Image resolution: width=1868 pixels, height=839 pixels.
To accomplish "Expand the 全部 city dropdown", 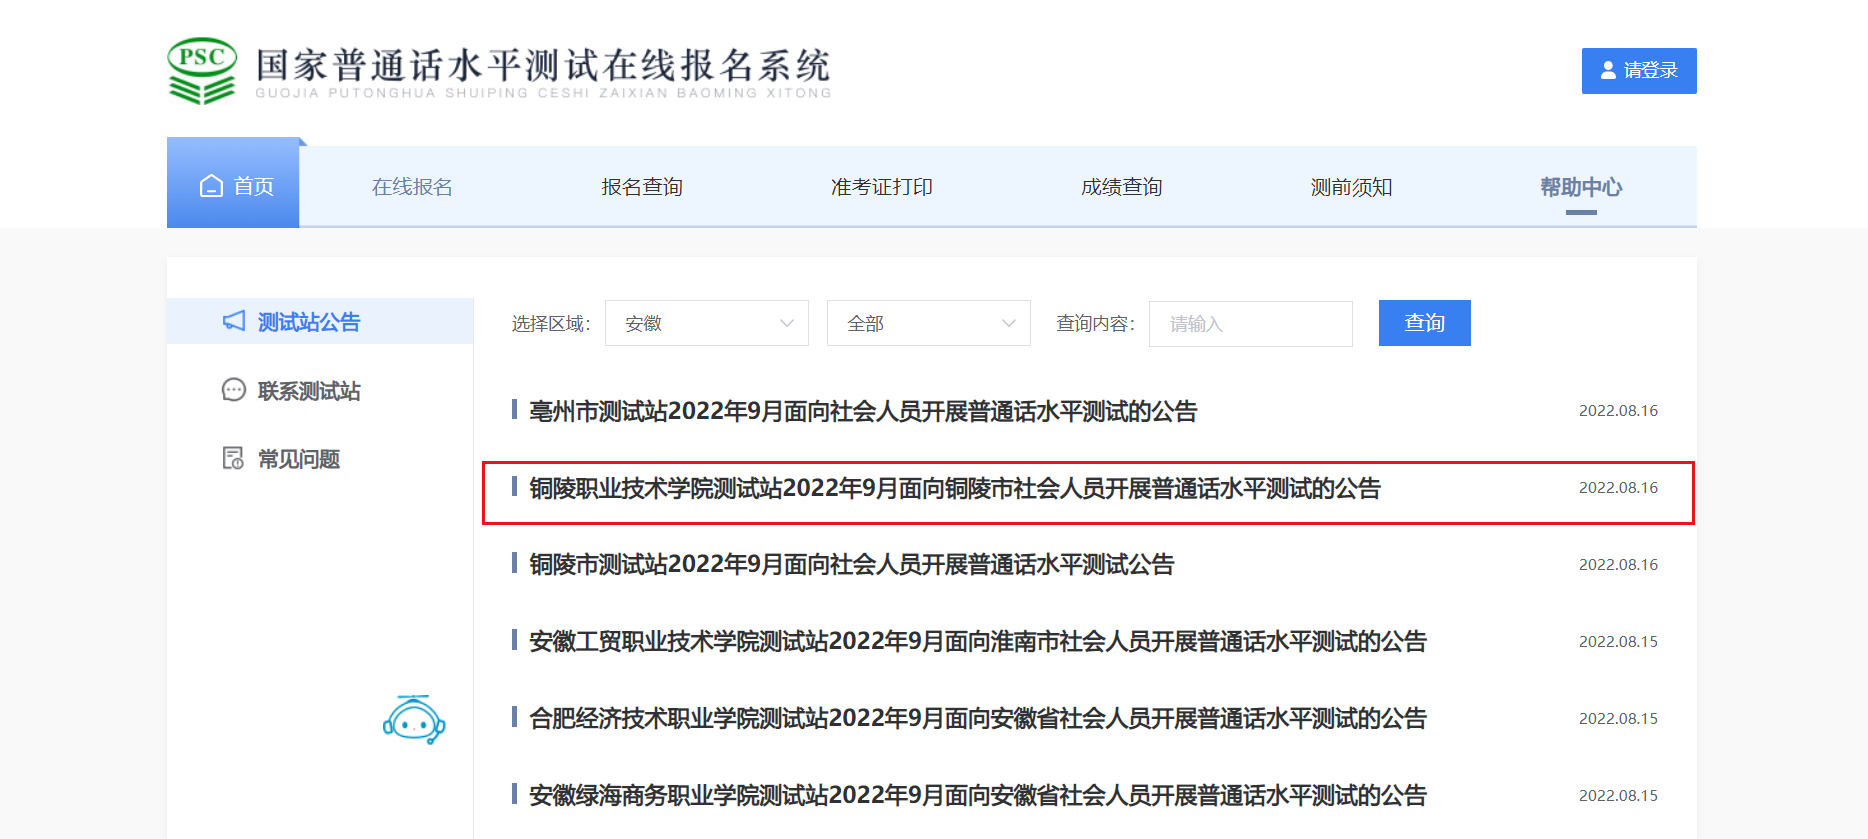I will coord(929,323).
